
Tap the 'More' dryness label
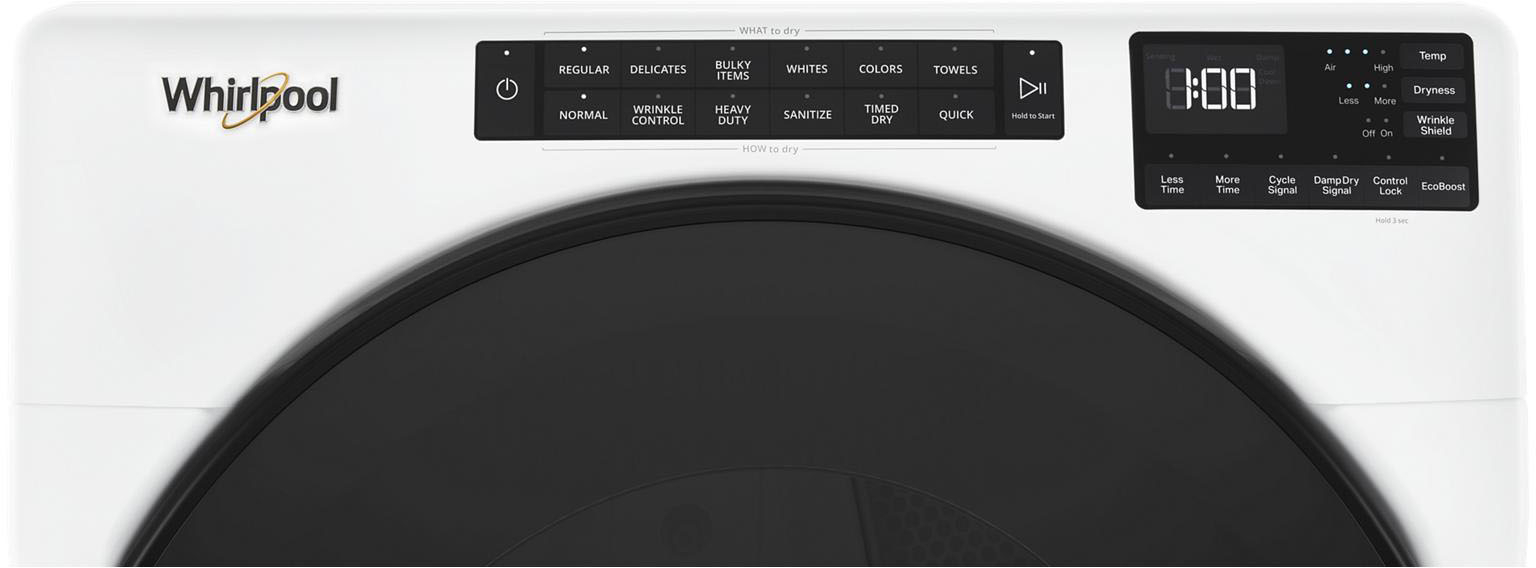pyautogui.click(x=1385, y=101)
